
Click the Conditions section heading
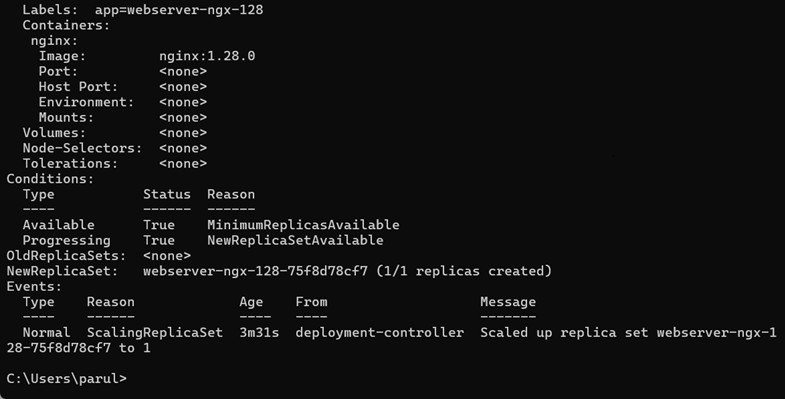50,179
